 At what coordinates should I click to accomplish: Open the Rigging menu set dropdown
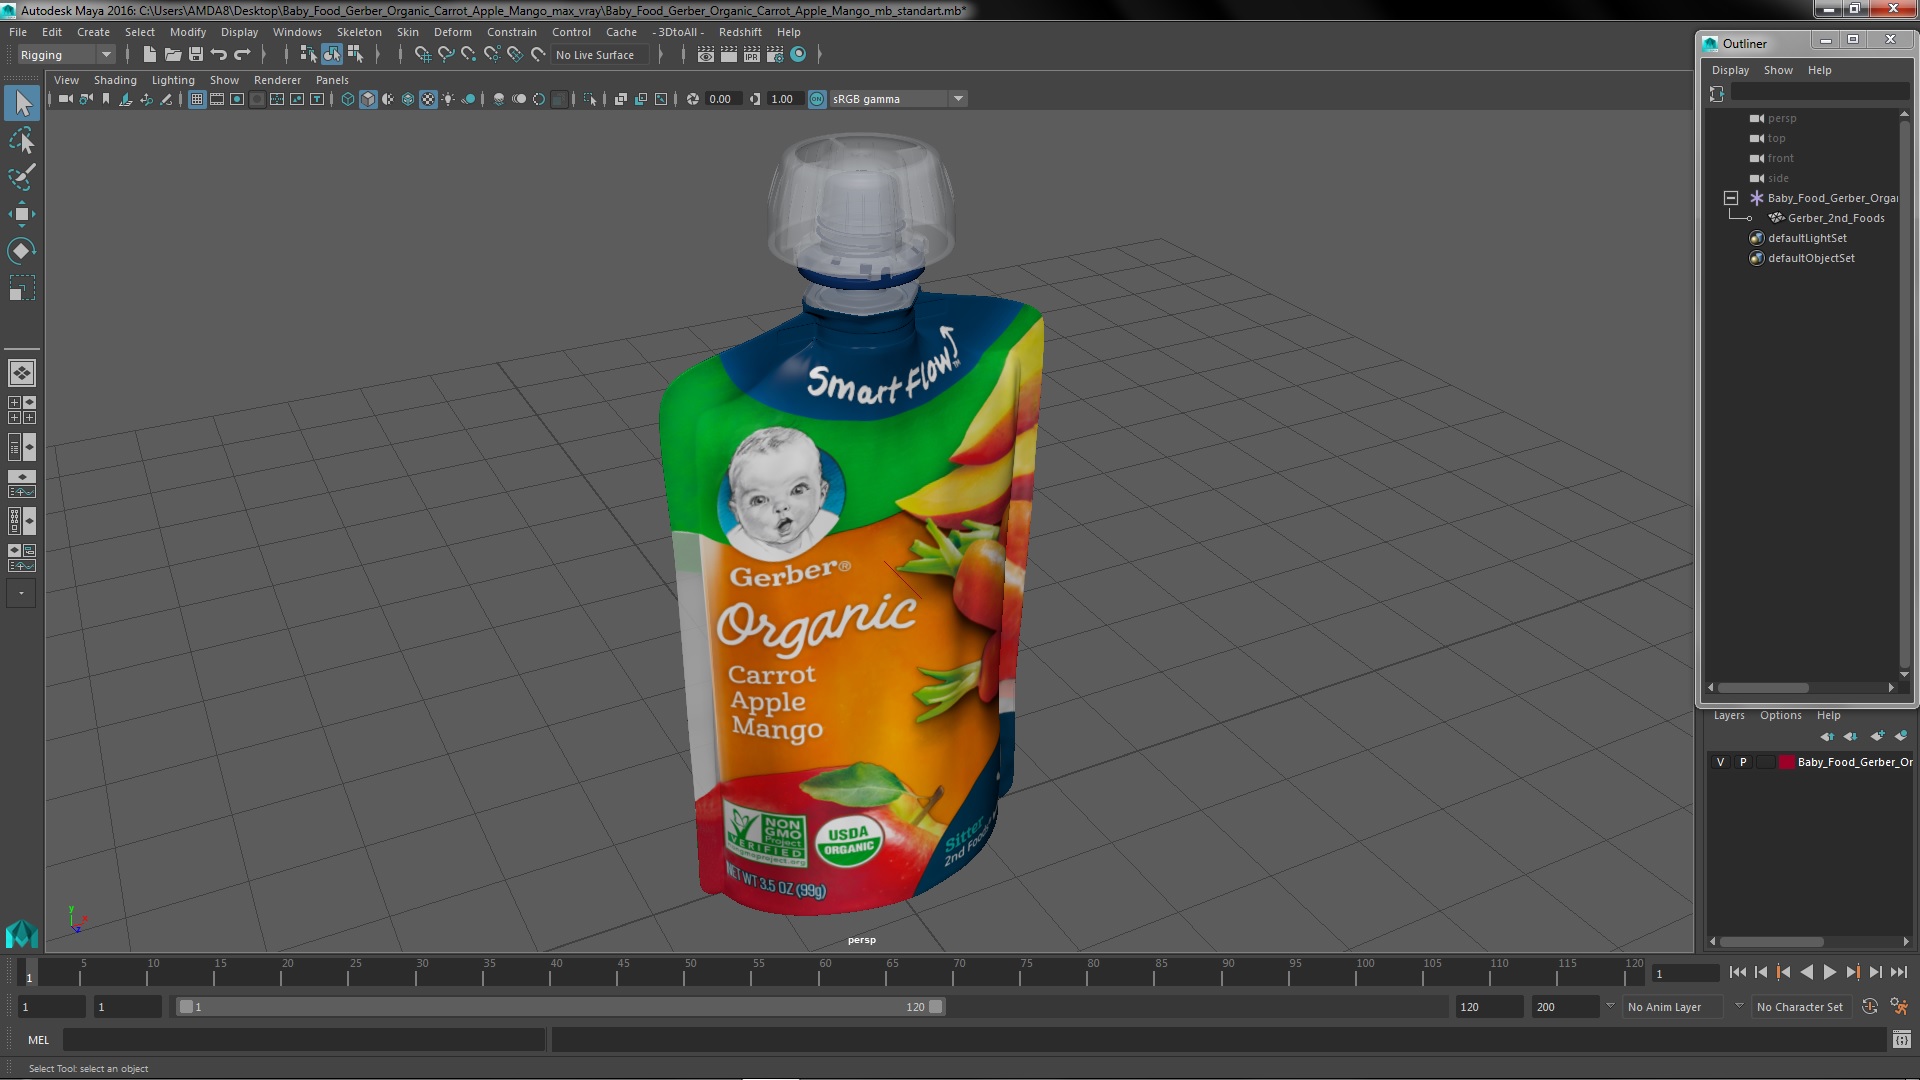coord(65,55)
